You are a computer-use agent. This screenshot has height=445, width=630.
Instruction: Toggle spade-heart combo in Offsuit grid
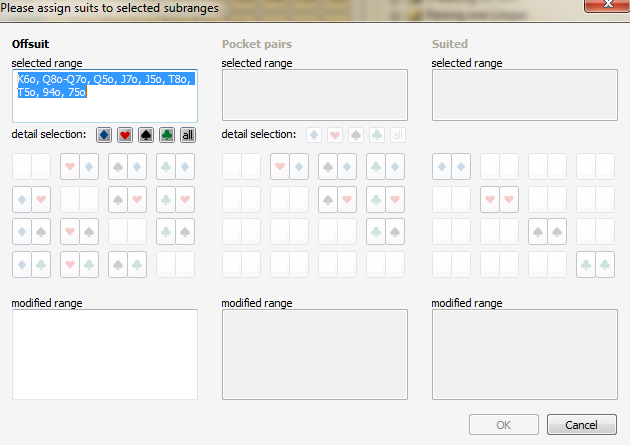(127, 199)
